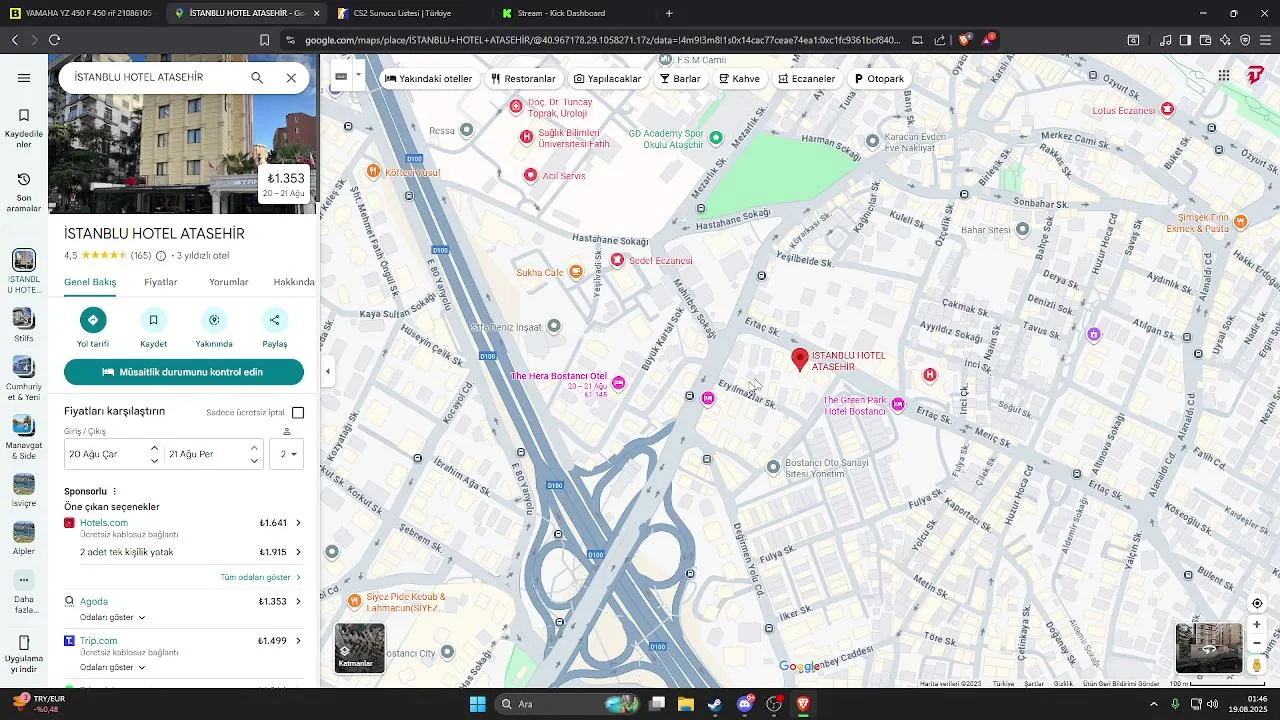Click Tüm odaları göster link
The image size is (1280, 720).
[x=260, y=578]
